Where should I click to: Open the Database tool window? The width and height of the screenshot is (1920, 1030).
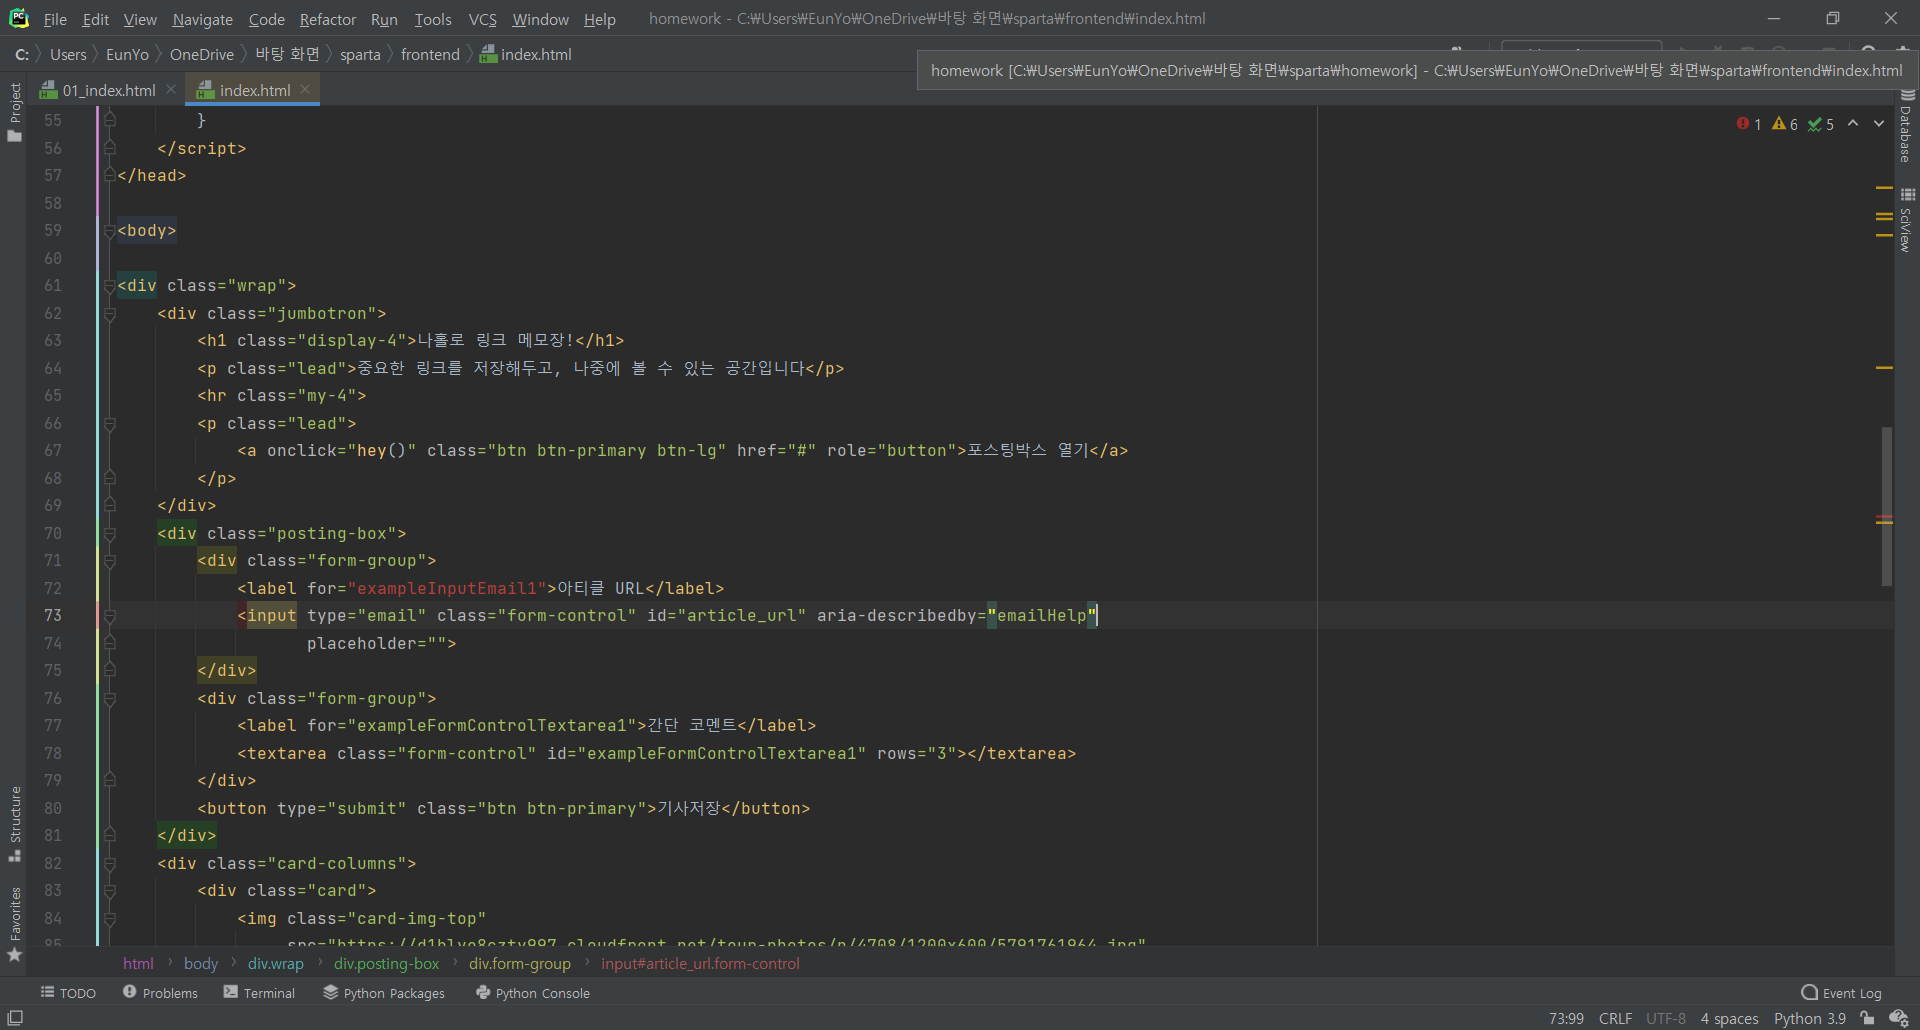pos(1907,126)
